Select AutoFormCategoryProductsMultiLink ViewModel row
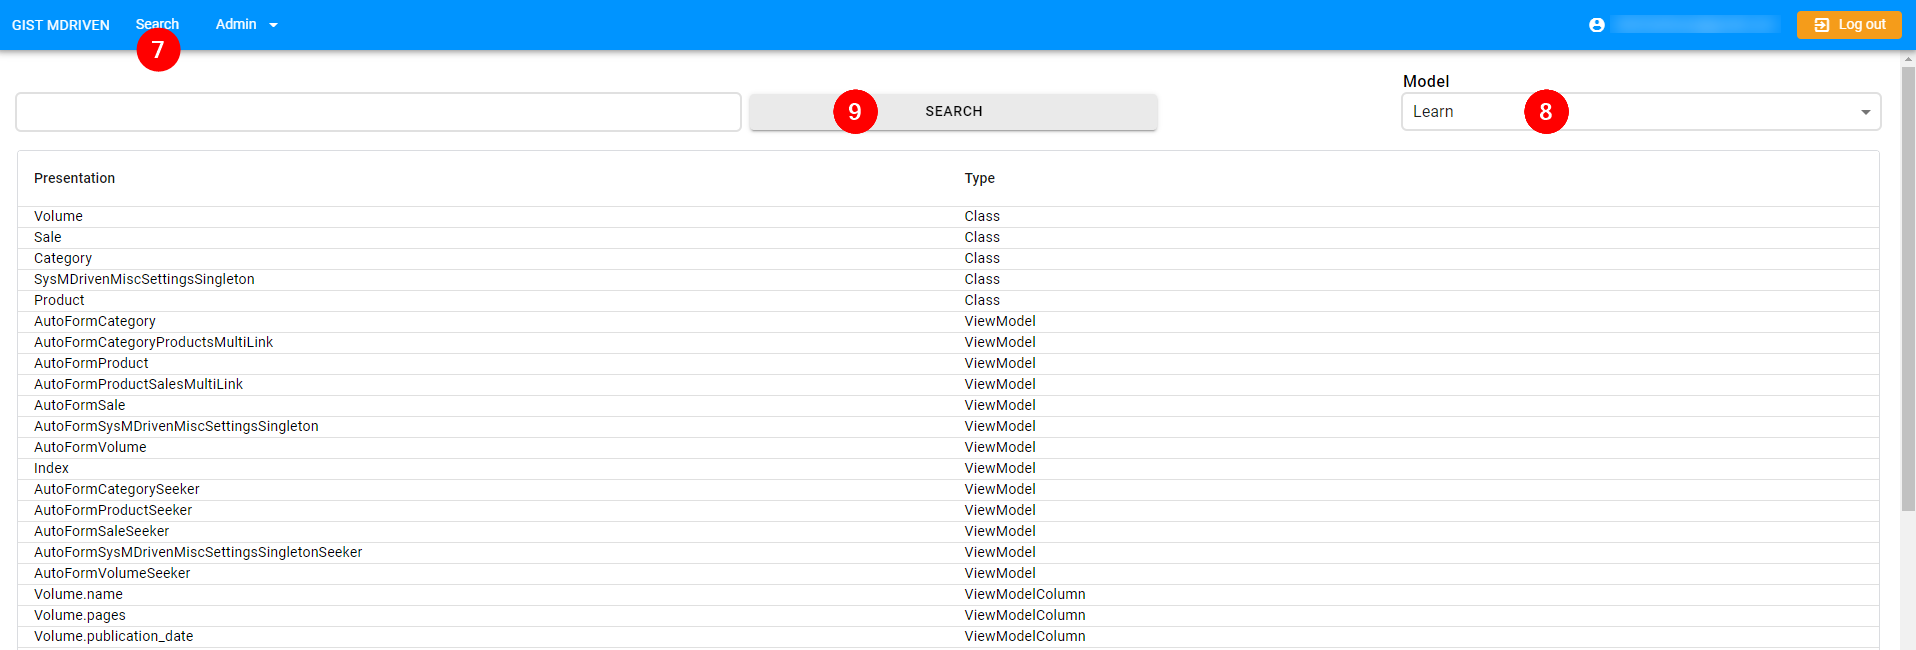 (x=153, y=342)
